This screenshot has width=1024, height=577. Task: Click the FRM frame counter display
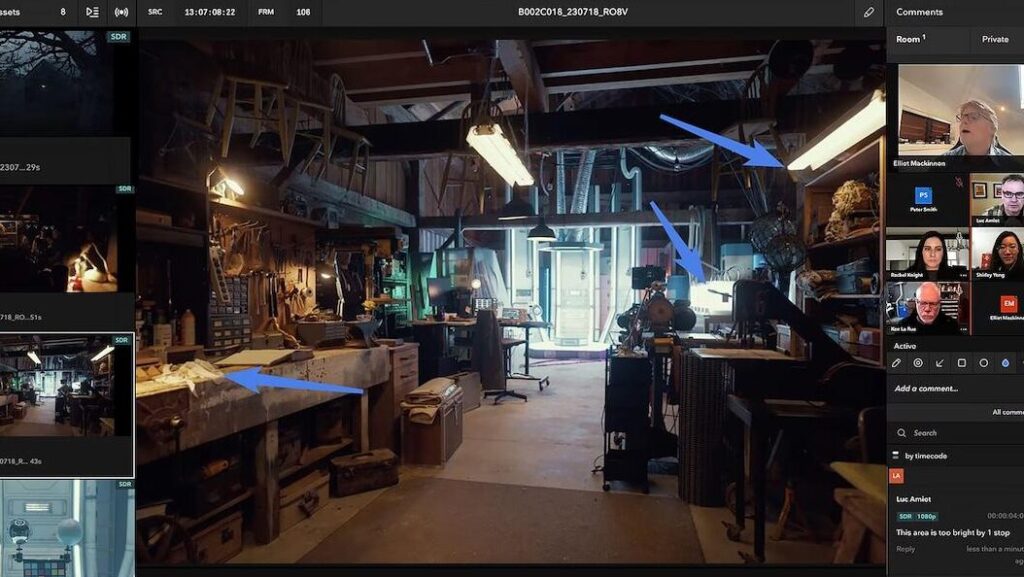[x=302, y=12]
